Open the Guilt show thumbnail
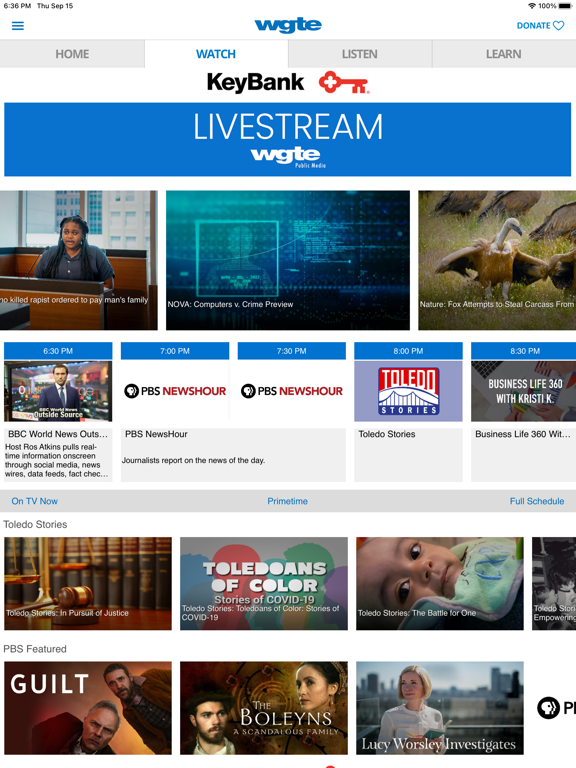Viewport: 576px width, 768px height. point(88,708)
